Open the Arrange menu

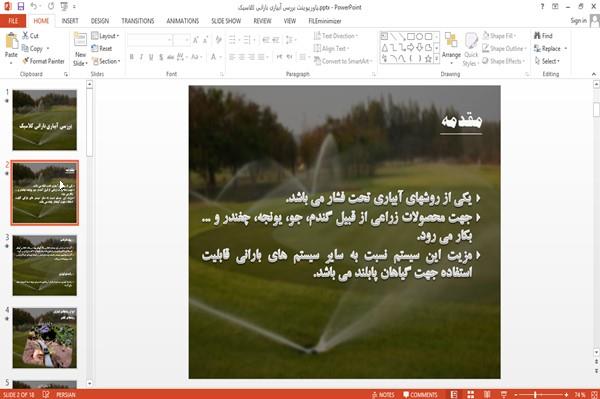[x=451, y=49]
